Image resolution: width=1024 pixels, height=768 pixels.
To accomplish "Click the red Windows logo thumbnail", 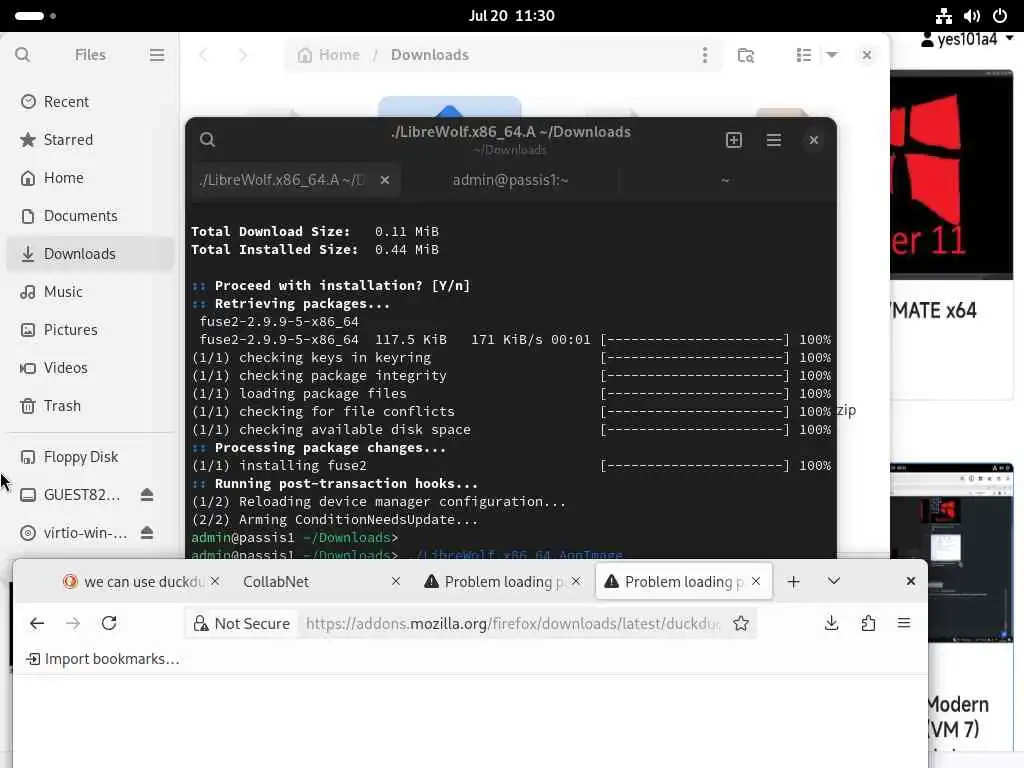I will tap(952, 175).
